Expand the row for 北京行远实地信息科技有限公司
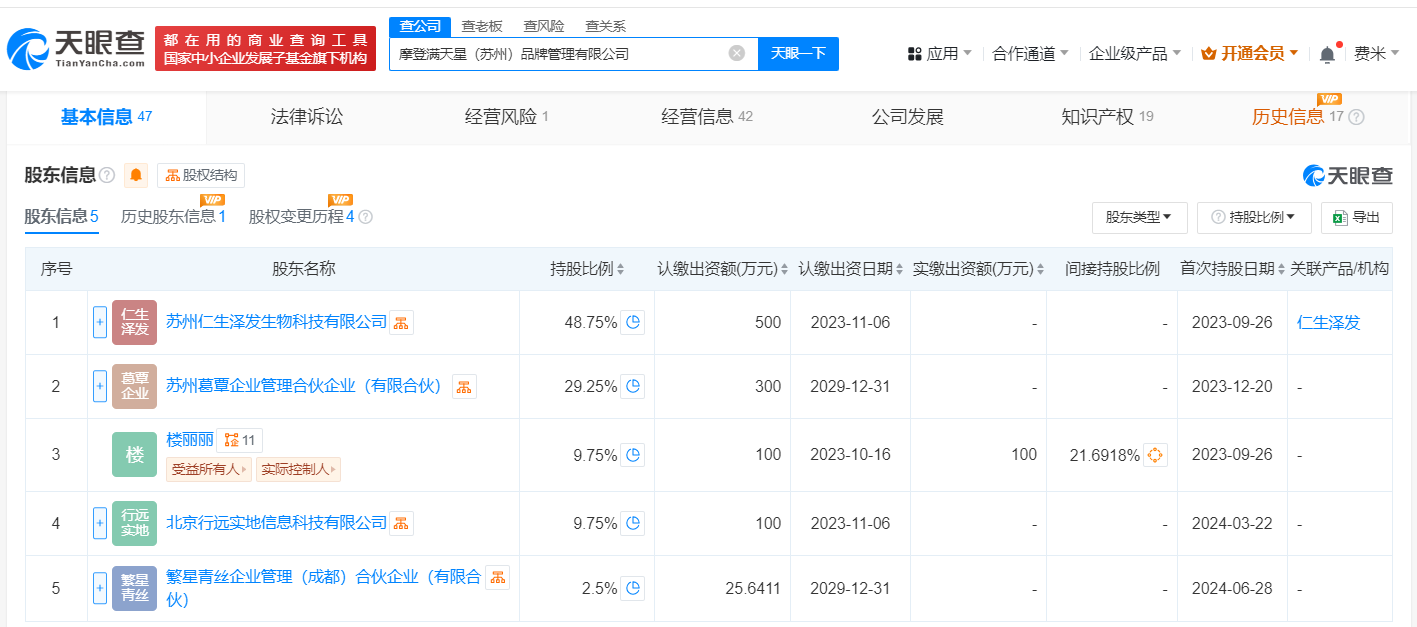Screen dimensions: 1417x627 point(99,523)
